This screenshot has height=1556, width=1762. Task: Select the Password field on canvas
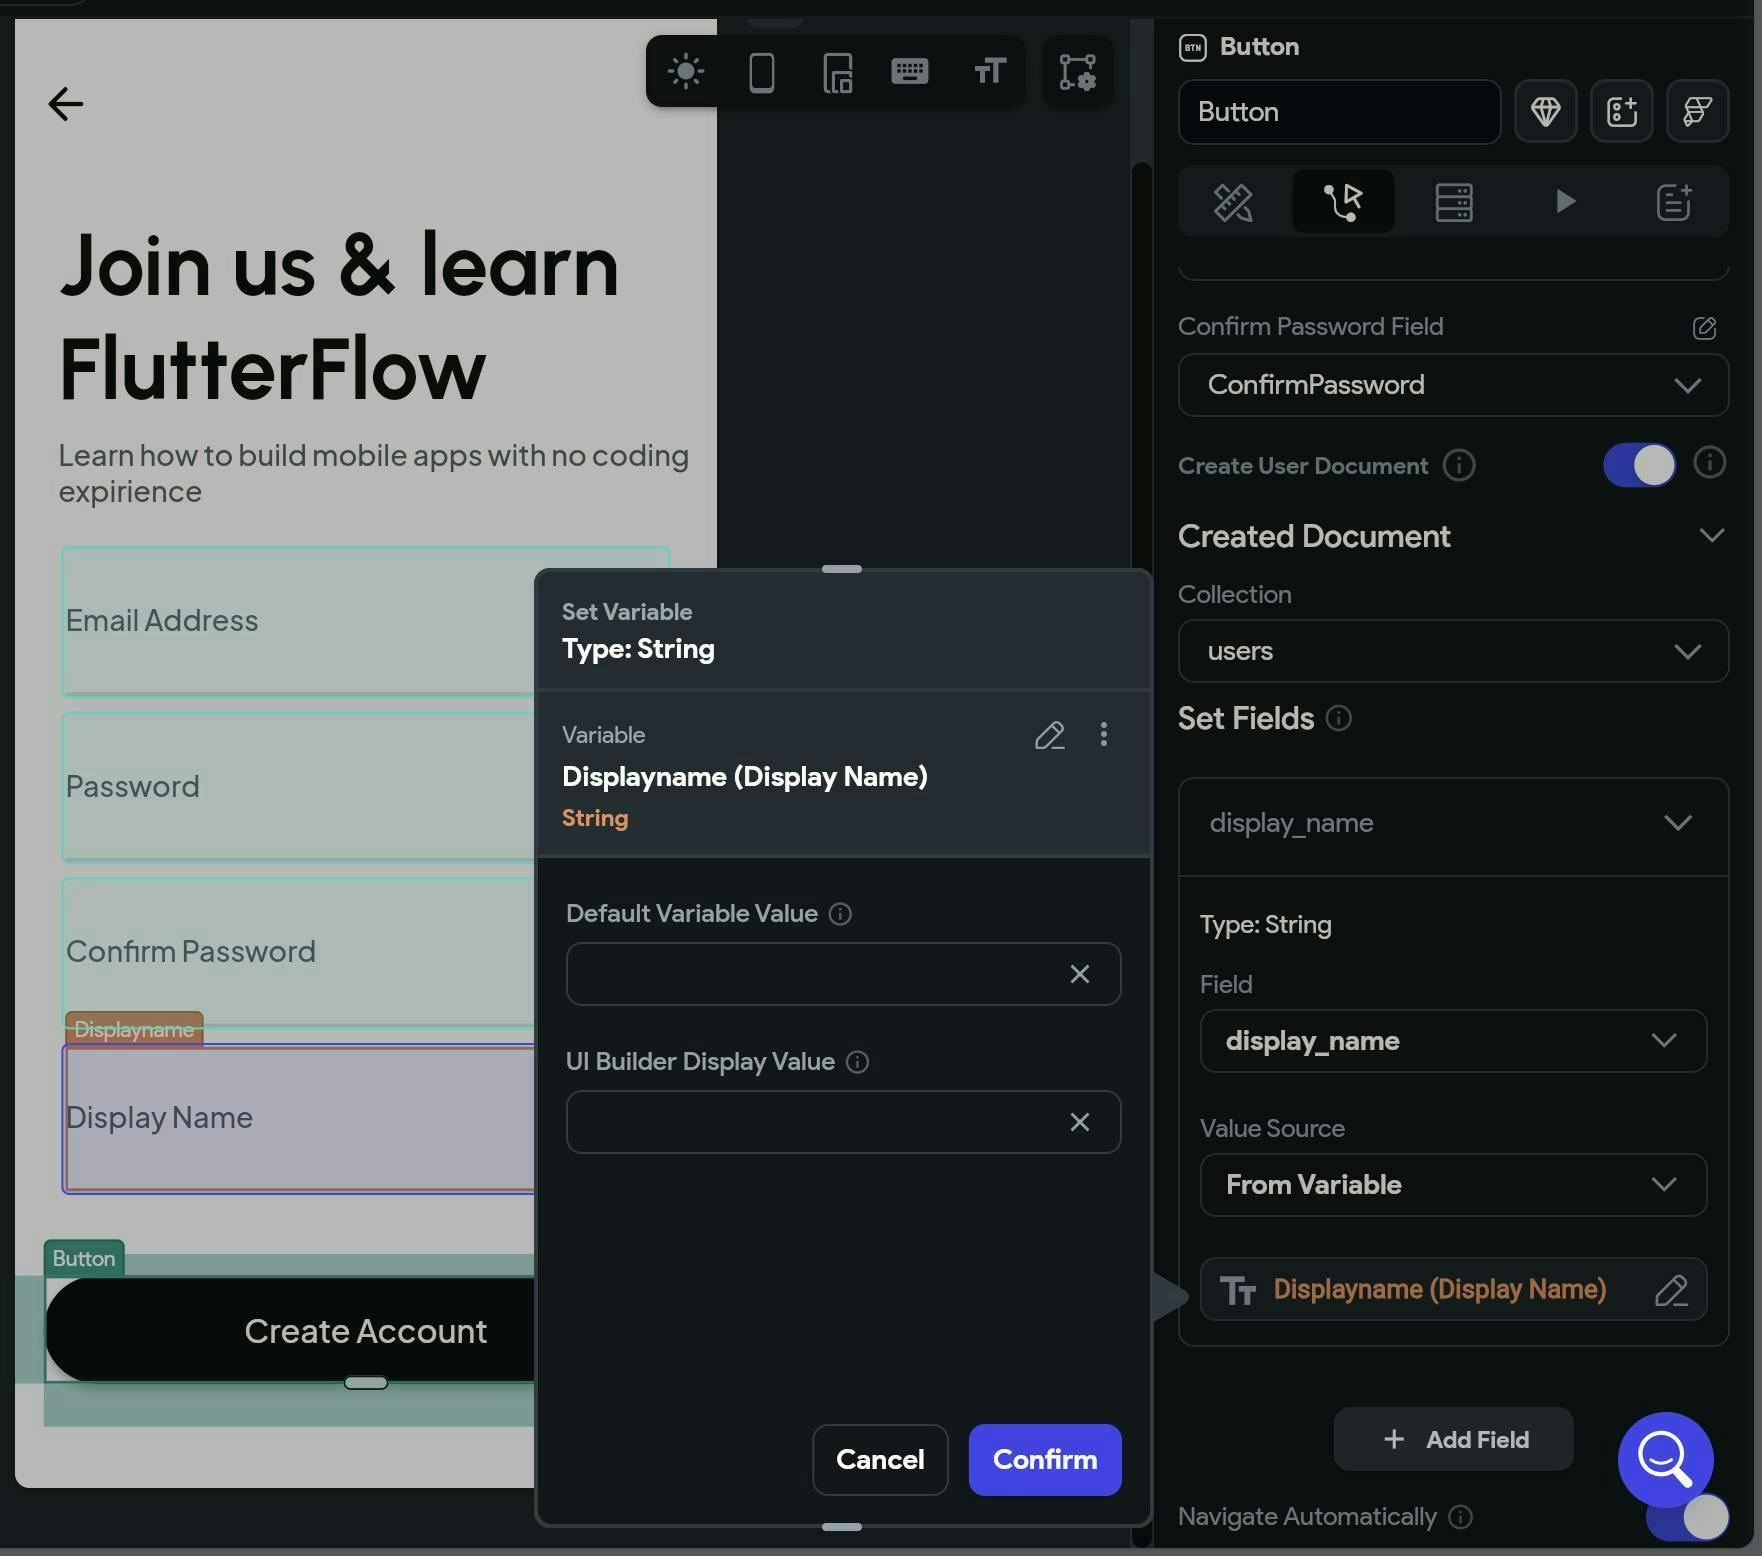click(x=298, y=787)
